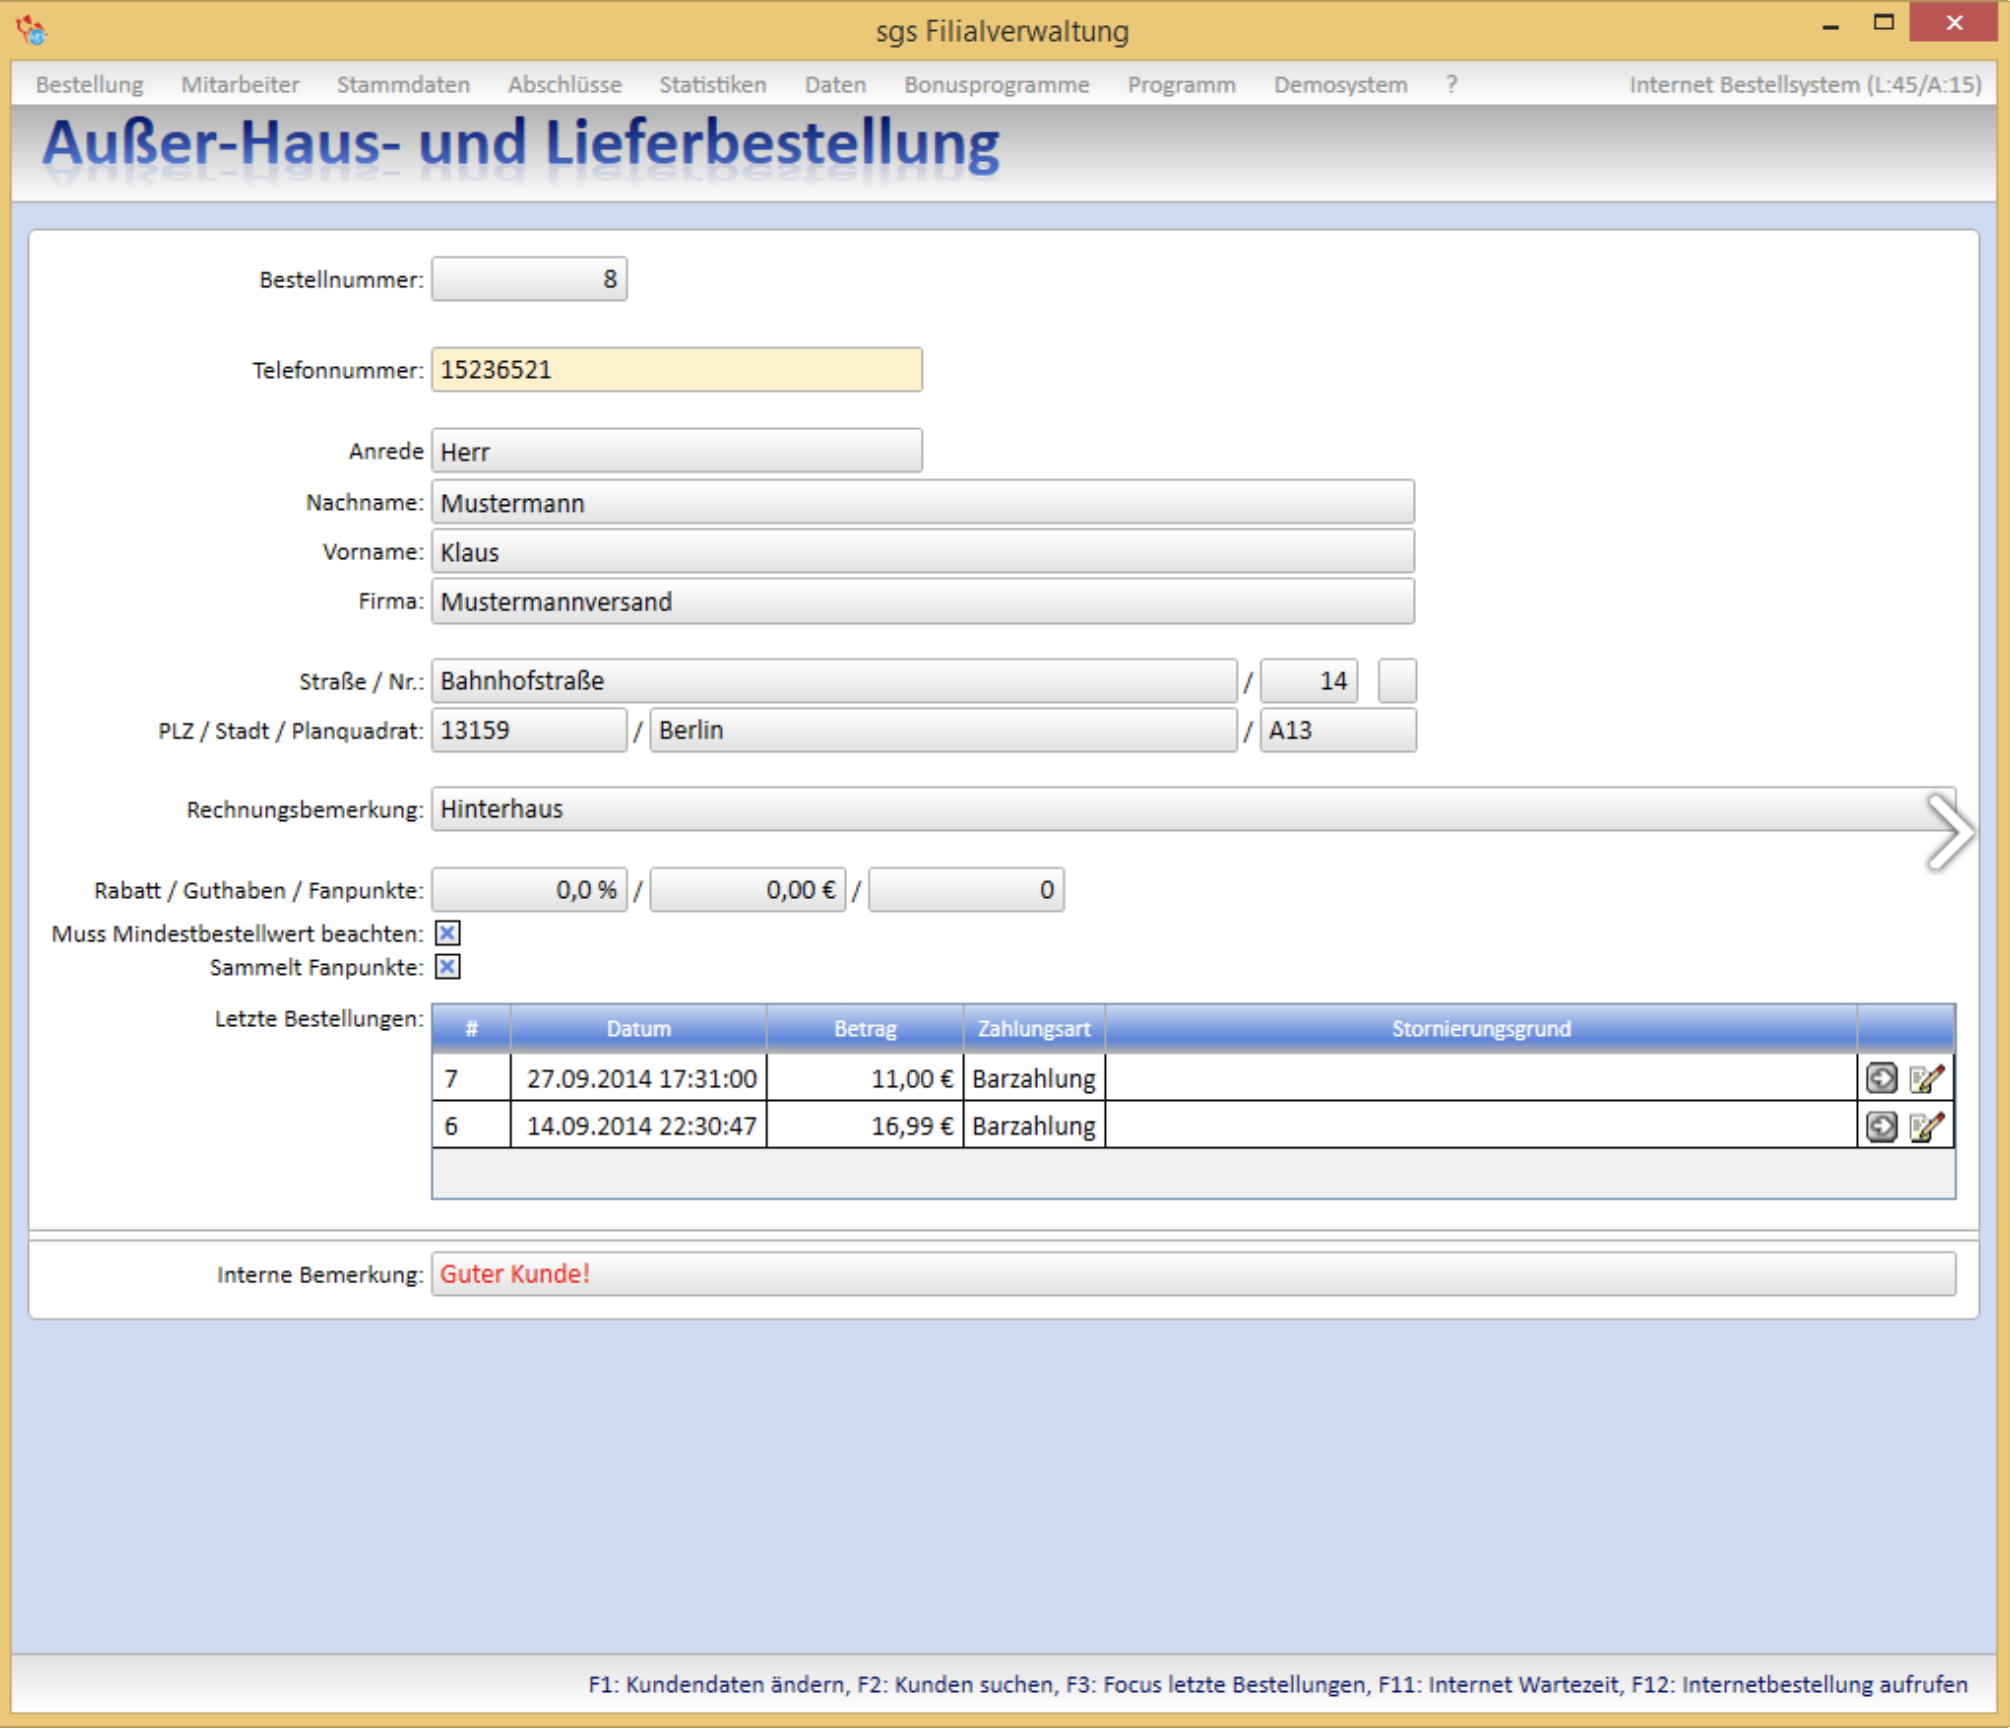Click the reorder arrow icon for order 6
This screenshot has width=2010, height=1728.
1881,1127
